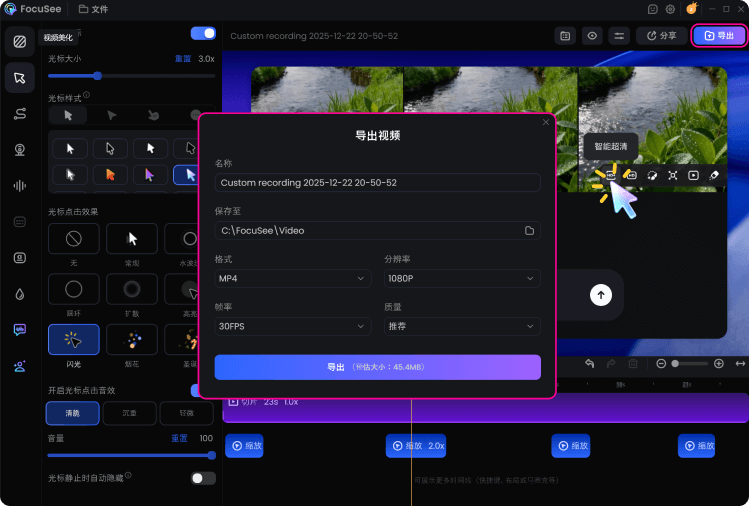Image resolution: width=749 pixels, height=506 pixels.
Task: Select 闪光 click effect option
Action: (74, 339)
